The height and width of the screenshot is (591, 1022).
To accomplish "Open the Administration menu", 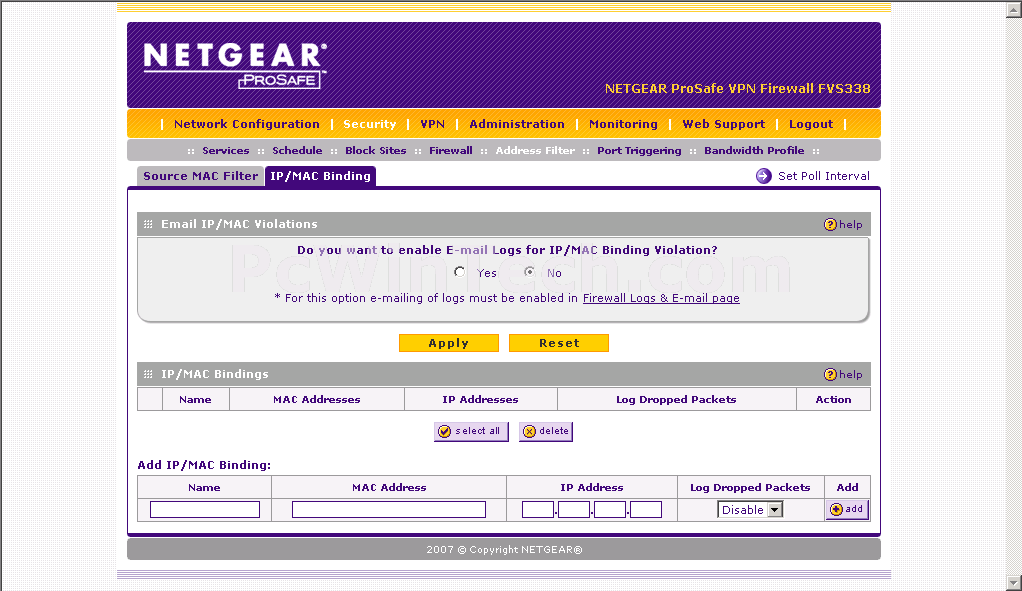I will click(517, 124).
